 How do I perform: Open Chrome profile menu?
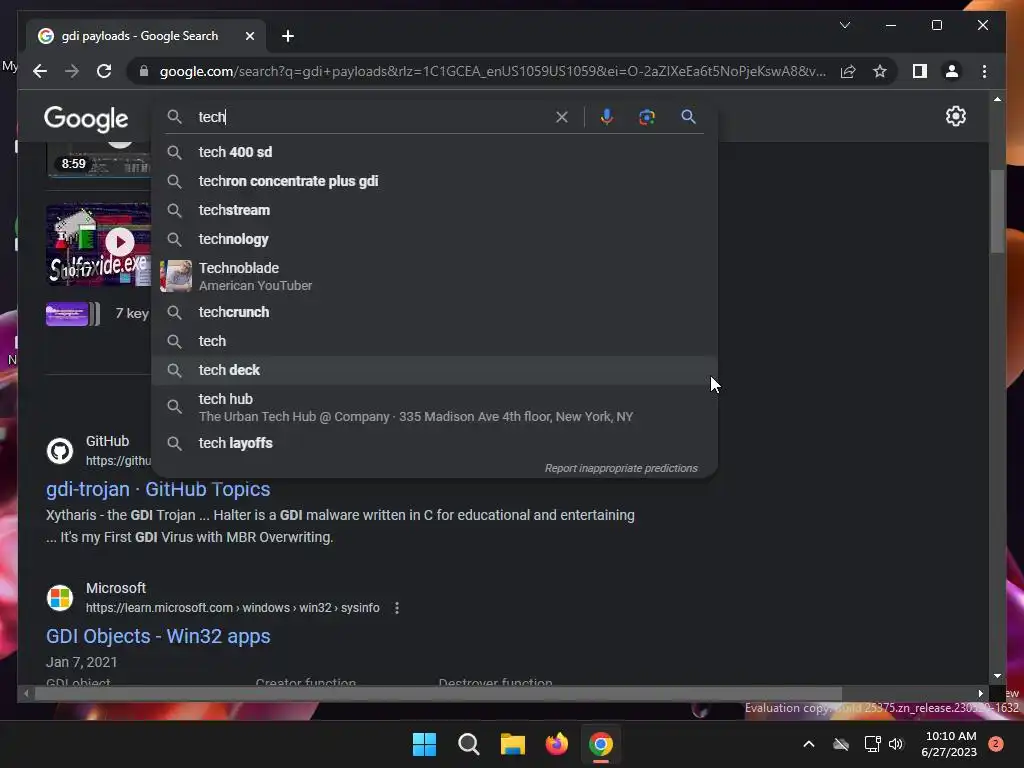(952, 71)
